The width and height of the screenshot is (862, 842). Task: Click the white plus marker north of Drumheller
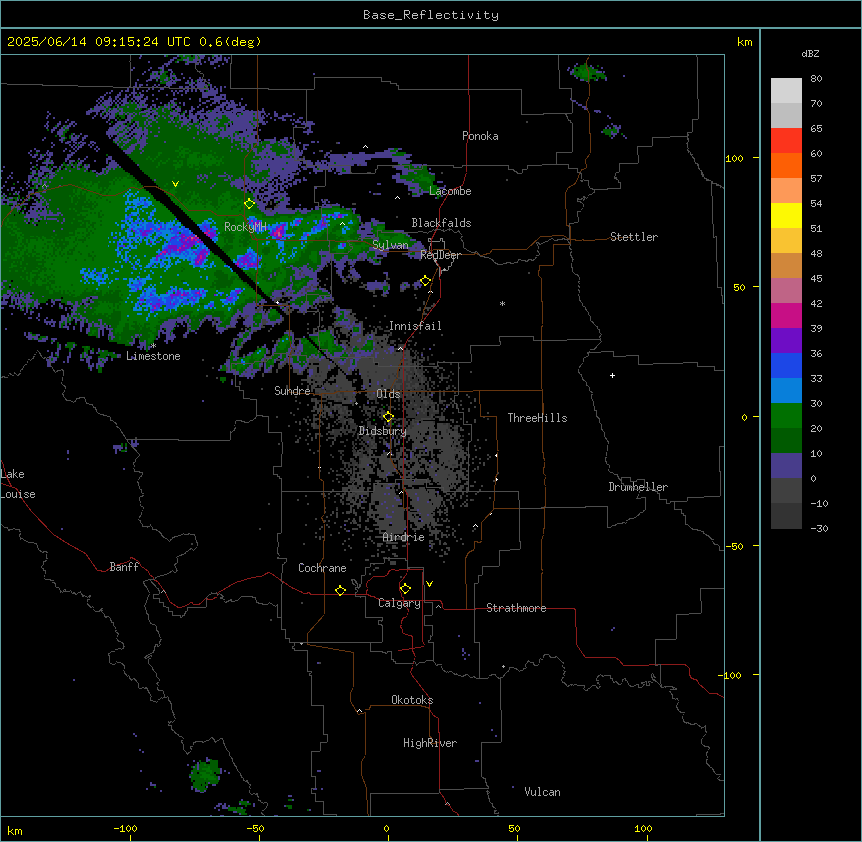[x=612, y=375]
